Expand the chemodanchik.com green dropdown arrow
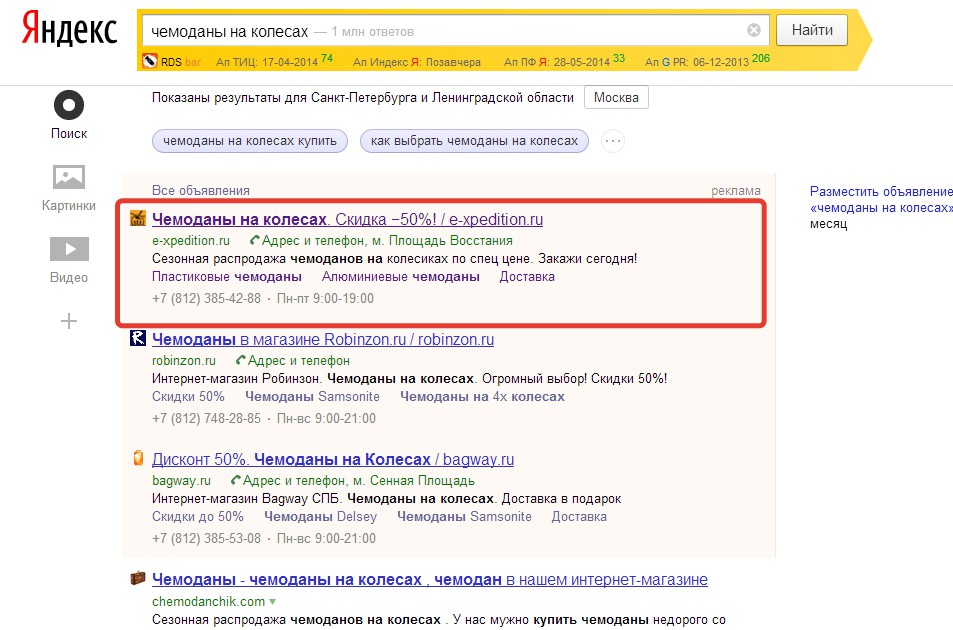 272,601
